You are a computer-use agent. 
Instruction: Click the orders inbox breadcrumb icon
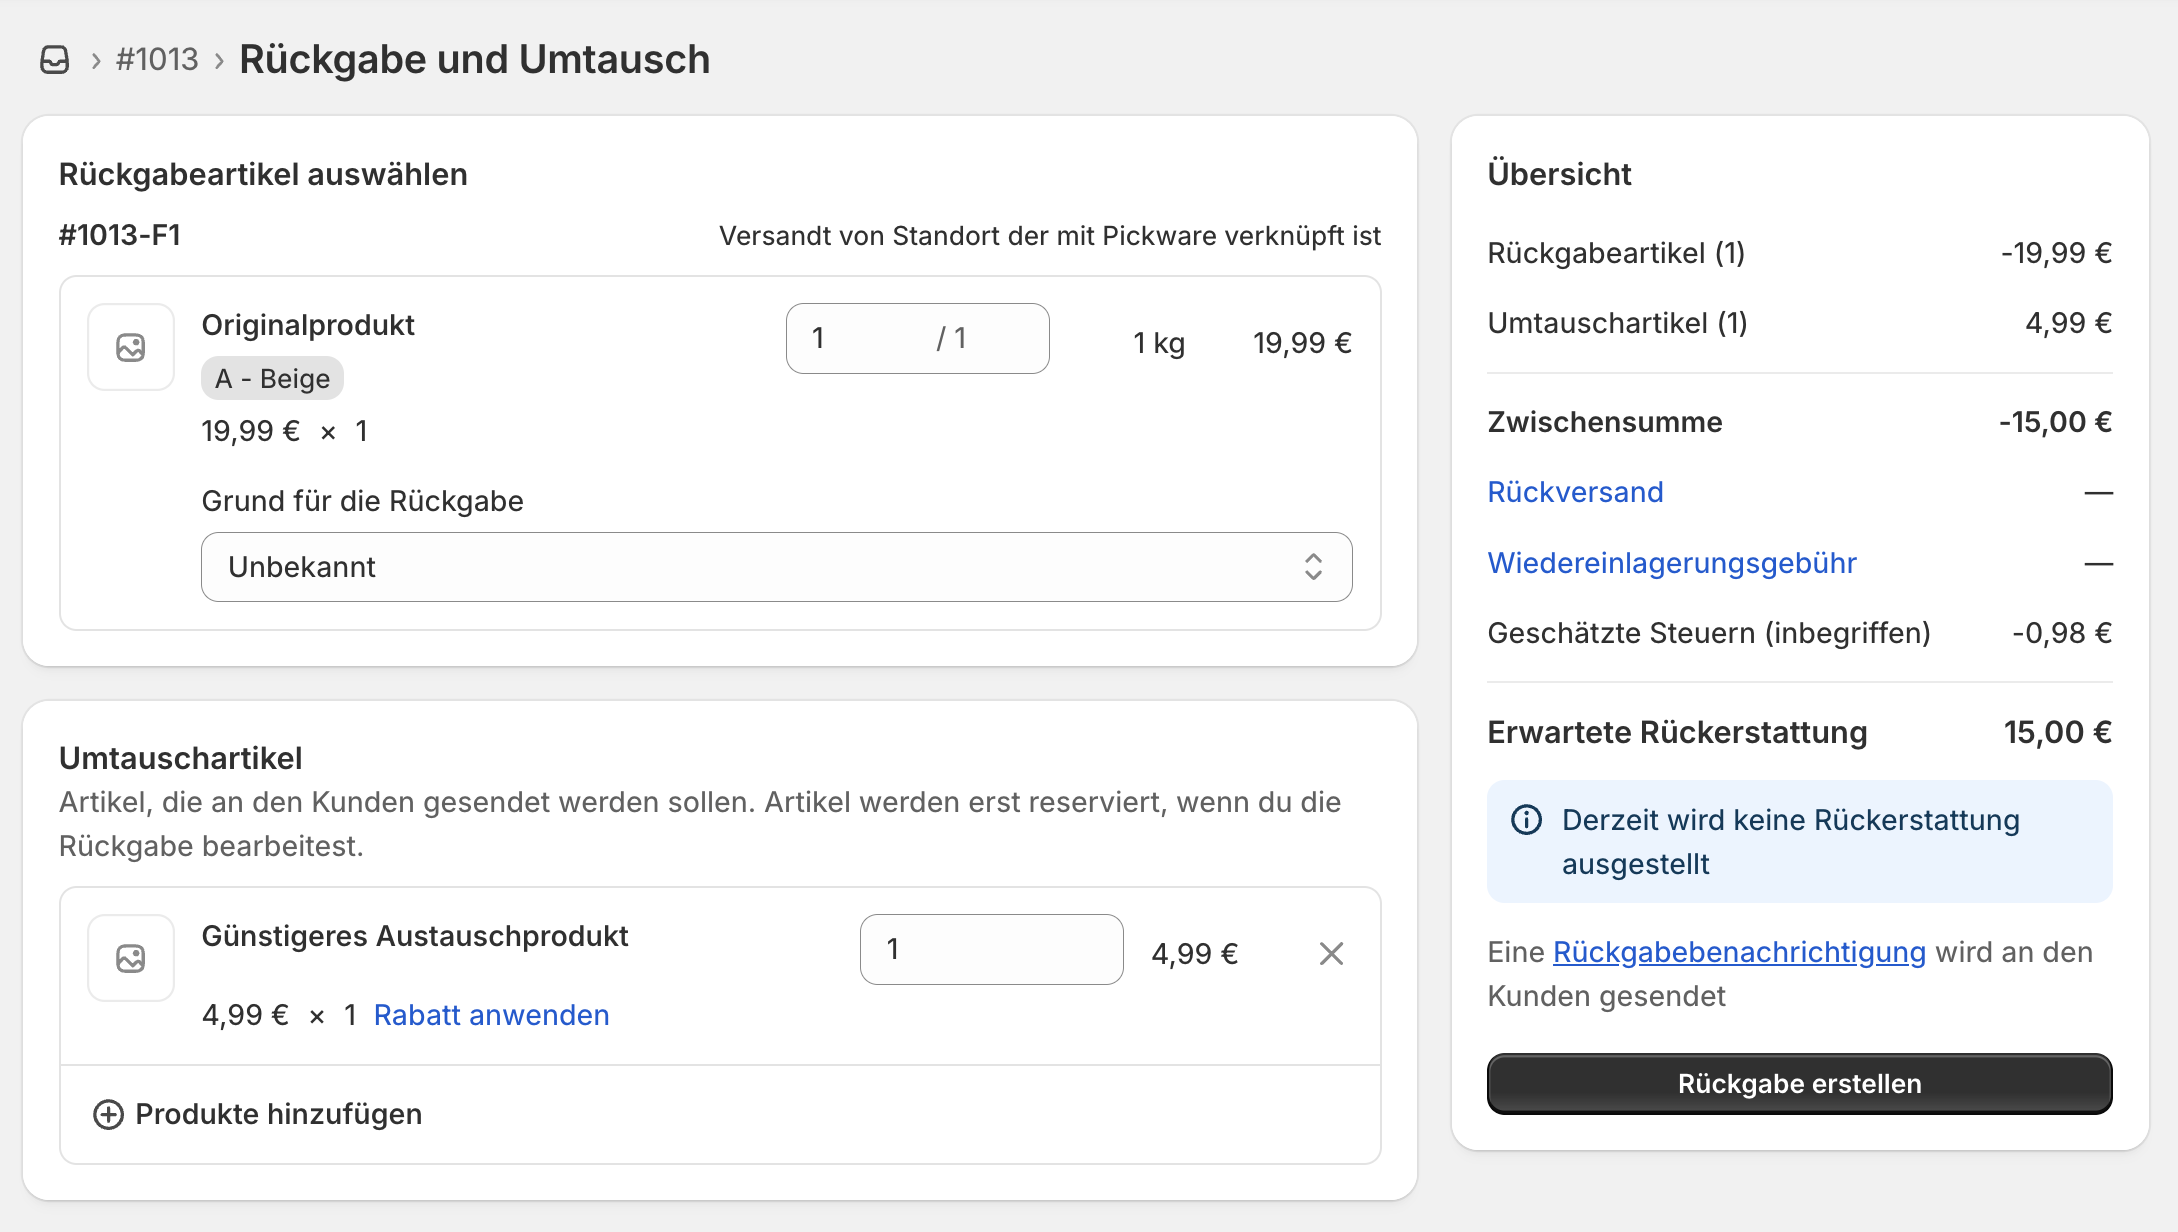pos(55,60)
